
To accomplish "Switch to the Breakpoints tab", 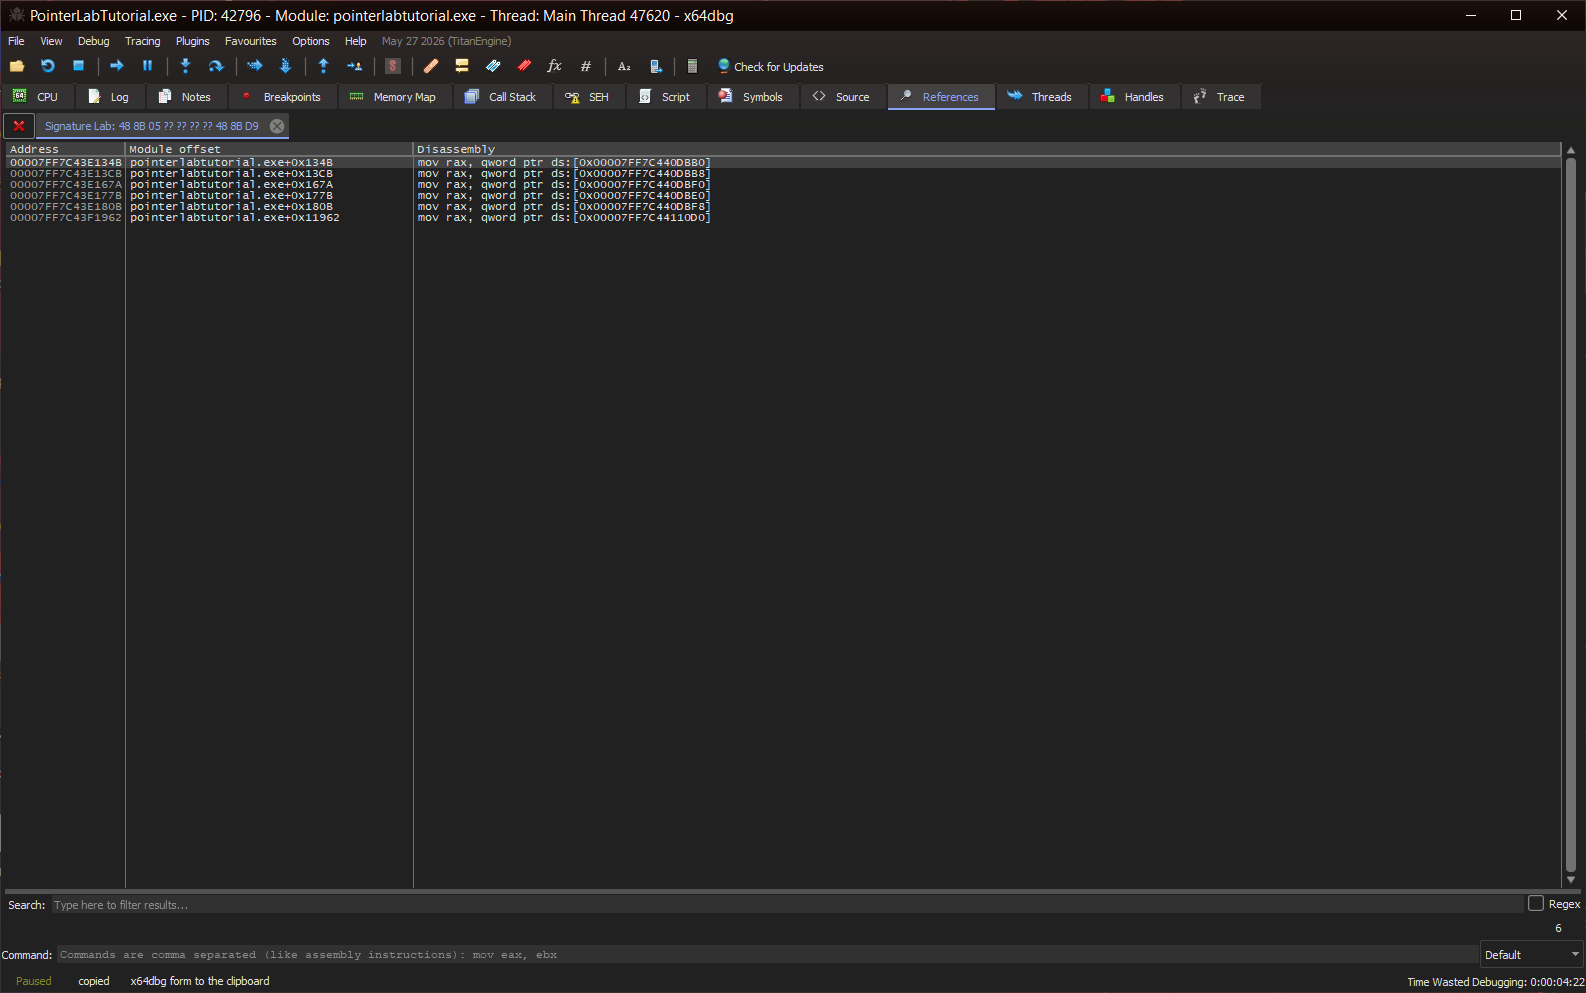I will [282, 97].
